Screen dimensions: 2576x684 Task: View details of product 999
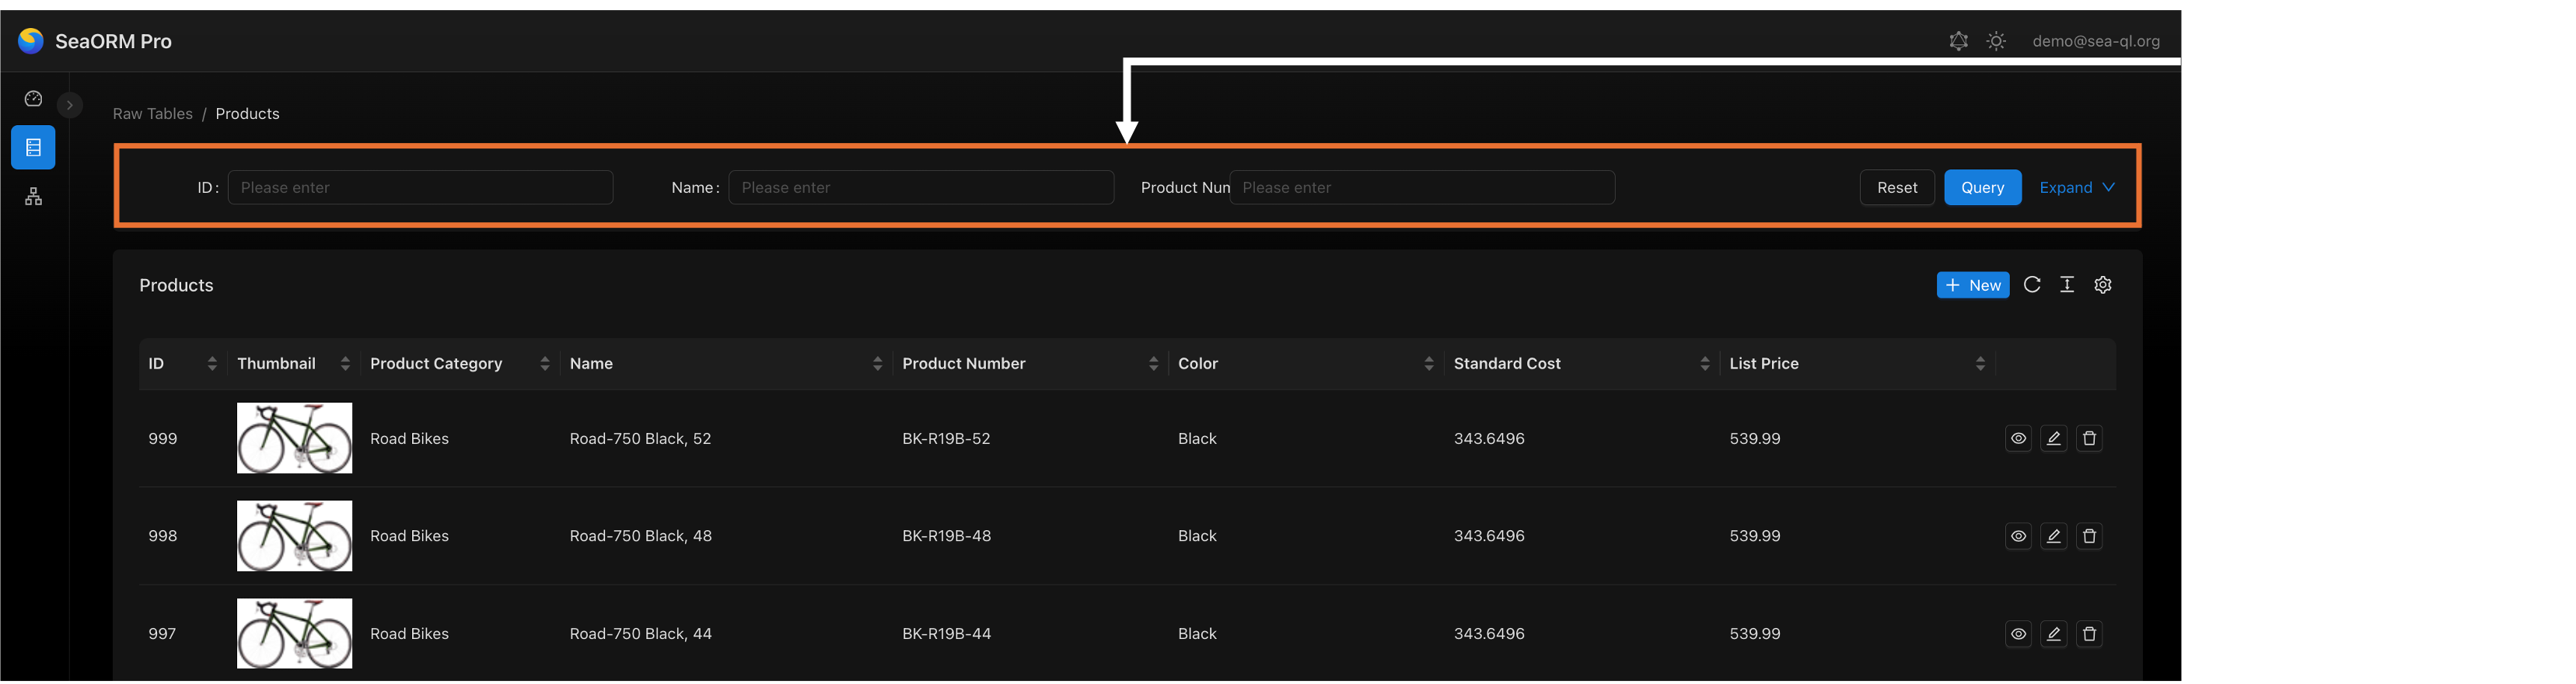tap(2018, 439)
